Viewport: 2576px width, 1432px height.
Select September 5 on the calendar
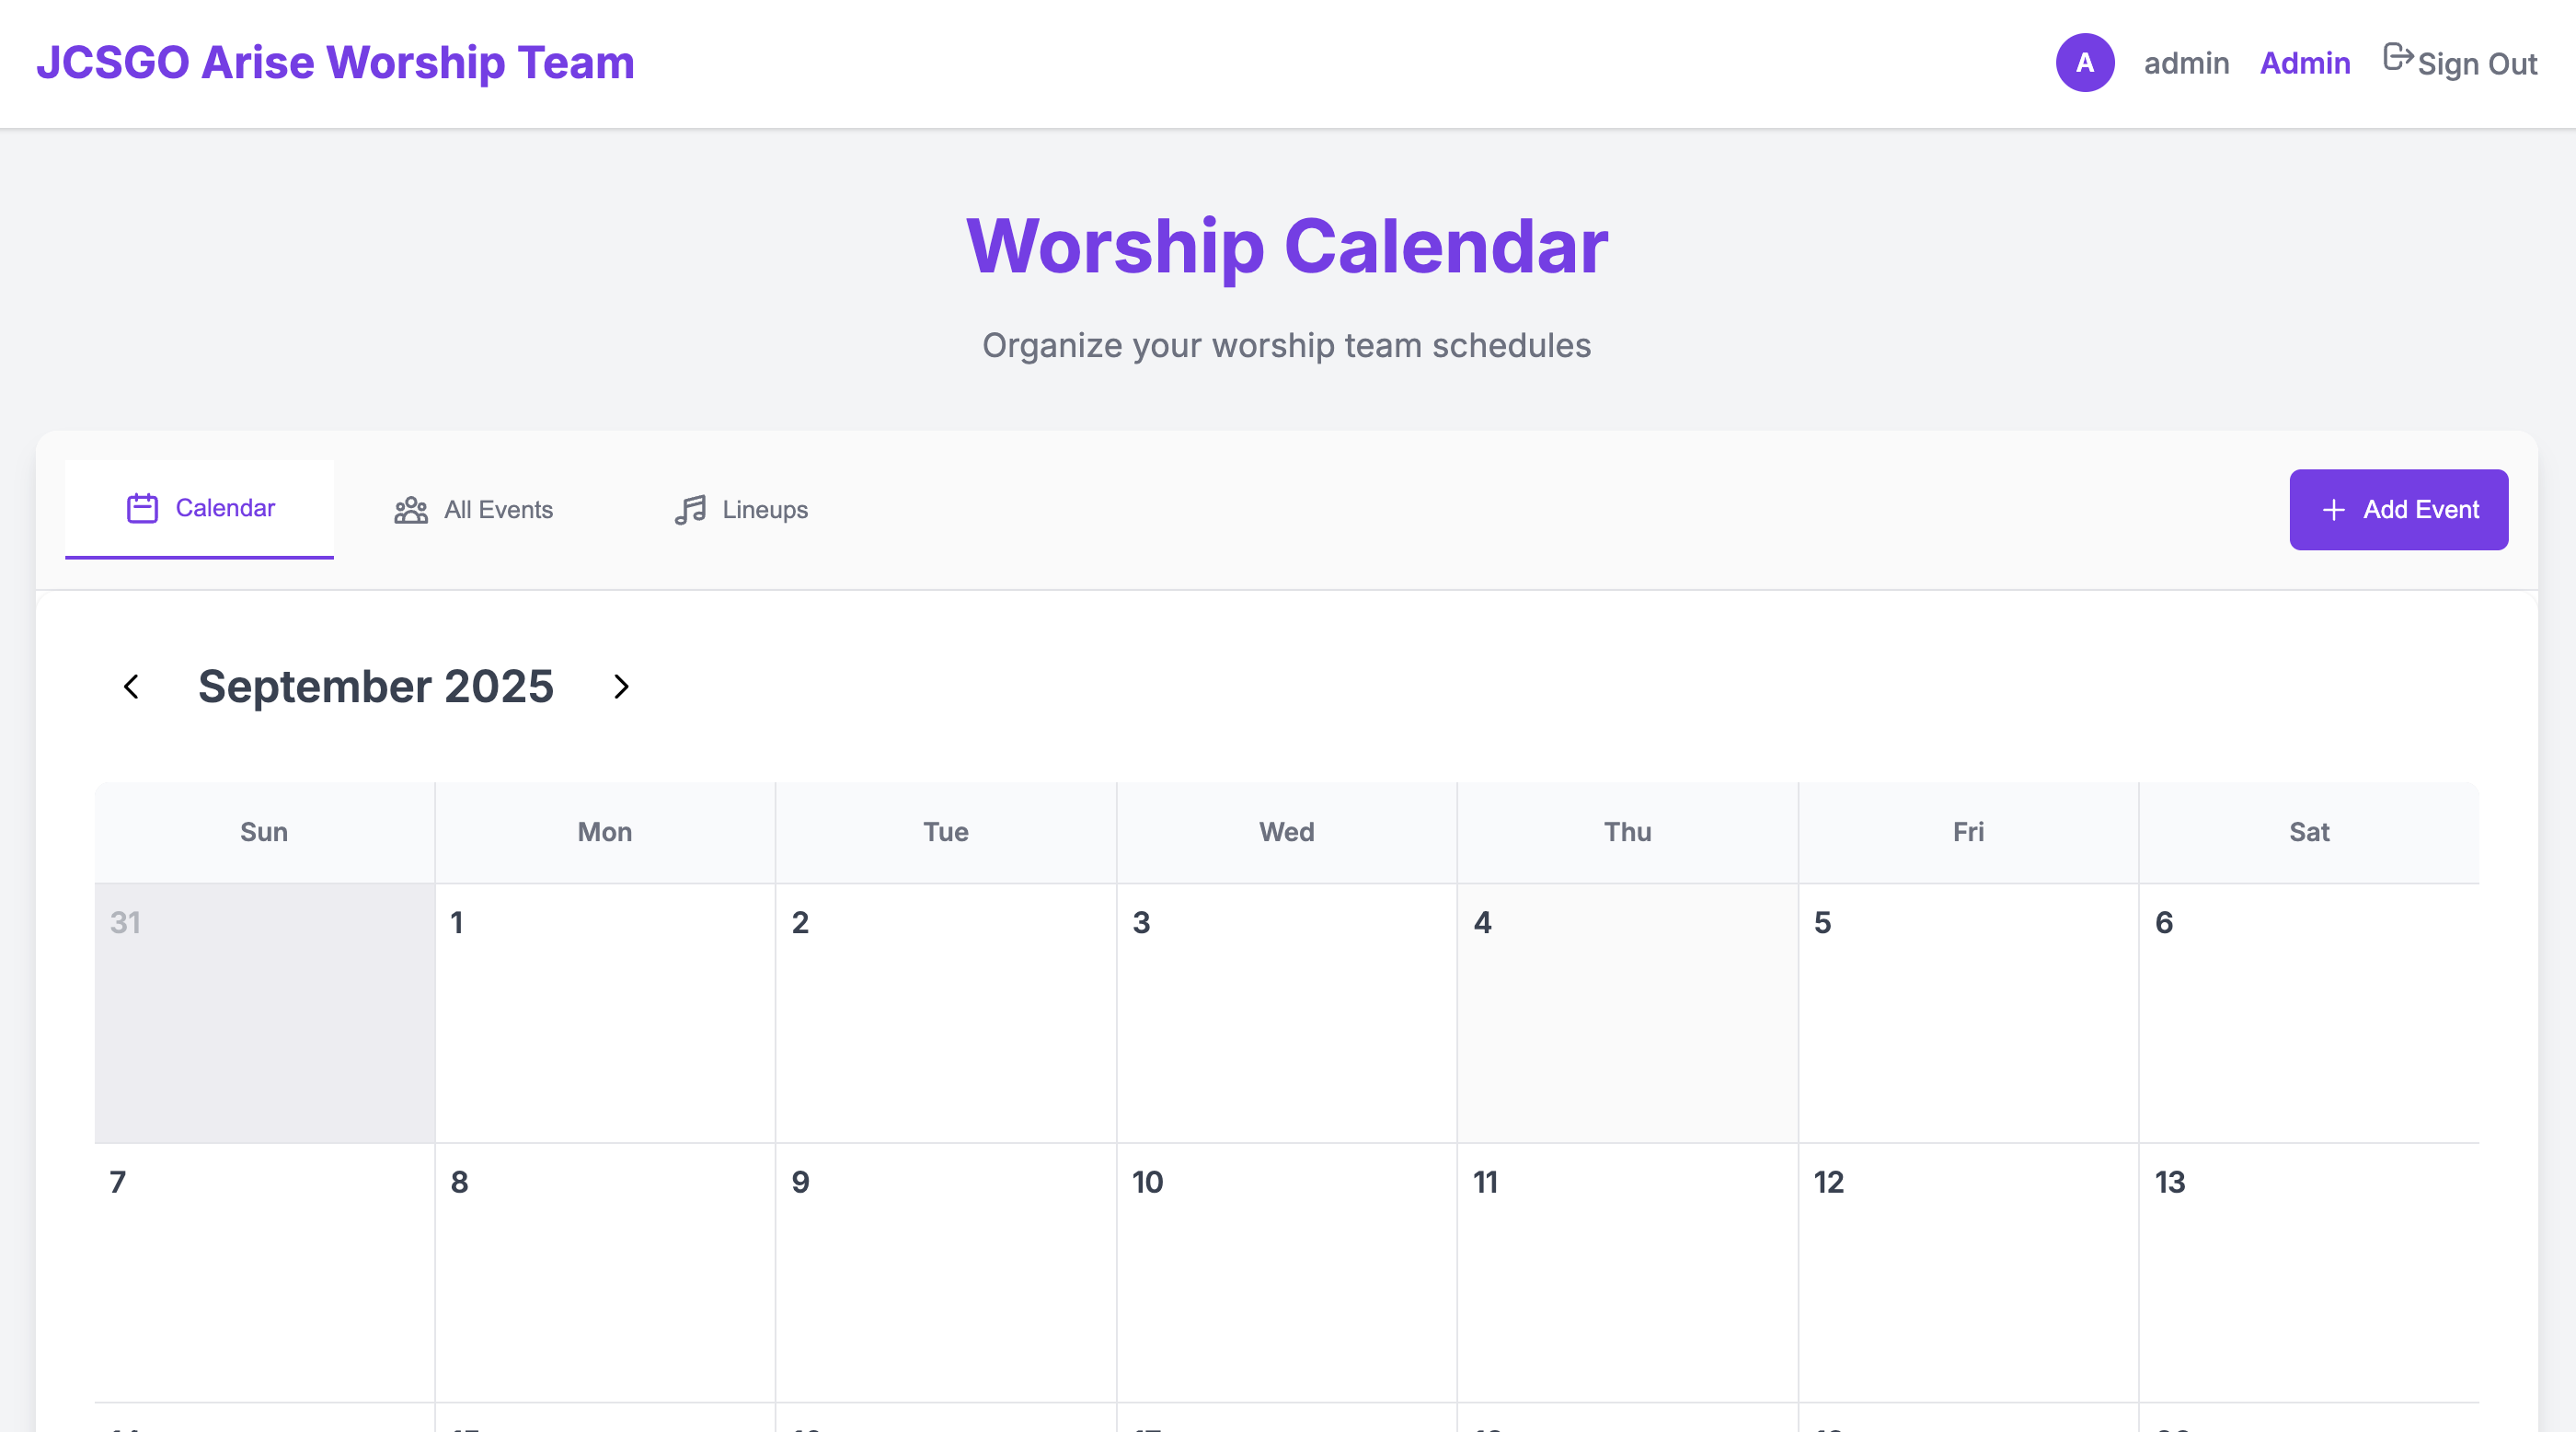click(1967, 1015)
